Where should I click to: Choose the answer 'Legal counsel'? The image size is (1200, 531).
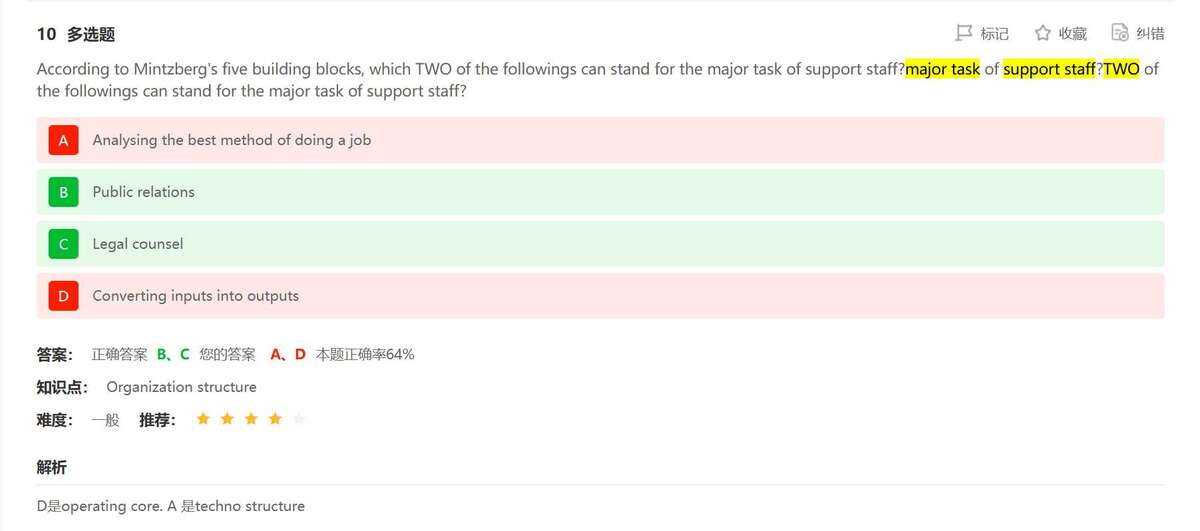(x=137, y=244)
